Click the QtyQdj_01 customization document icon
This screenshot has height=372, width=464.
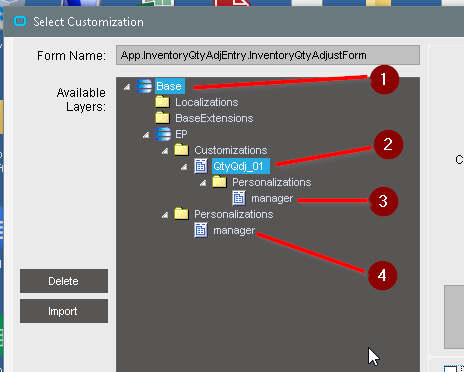click(x=201, y=166)
